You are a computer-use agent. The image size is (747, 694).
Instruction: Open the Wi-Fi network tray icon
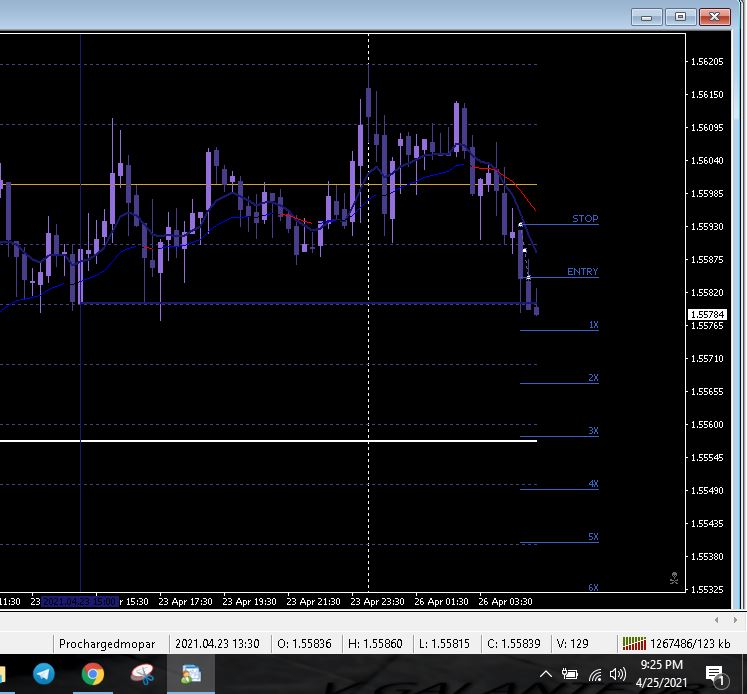(x=595, y=674)
